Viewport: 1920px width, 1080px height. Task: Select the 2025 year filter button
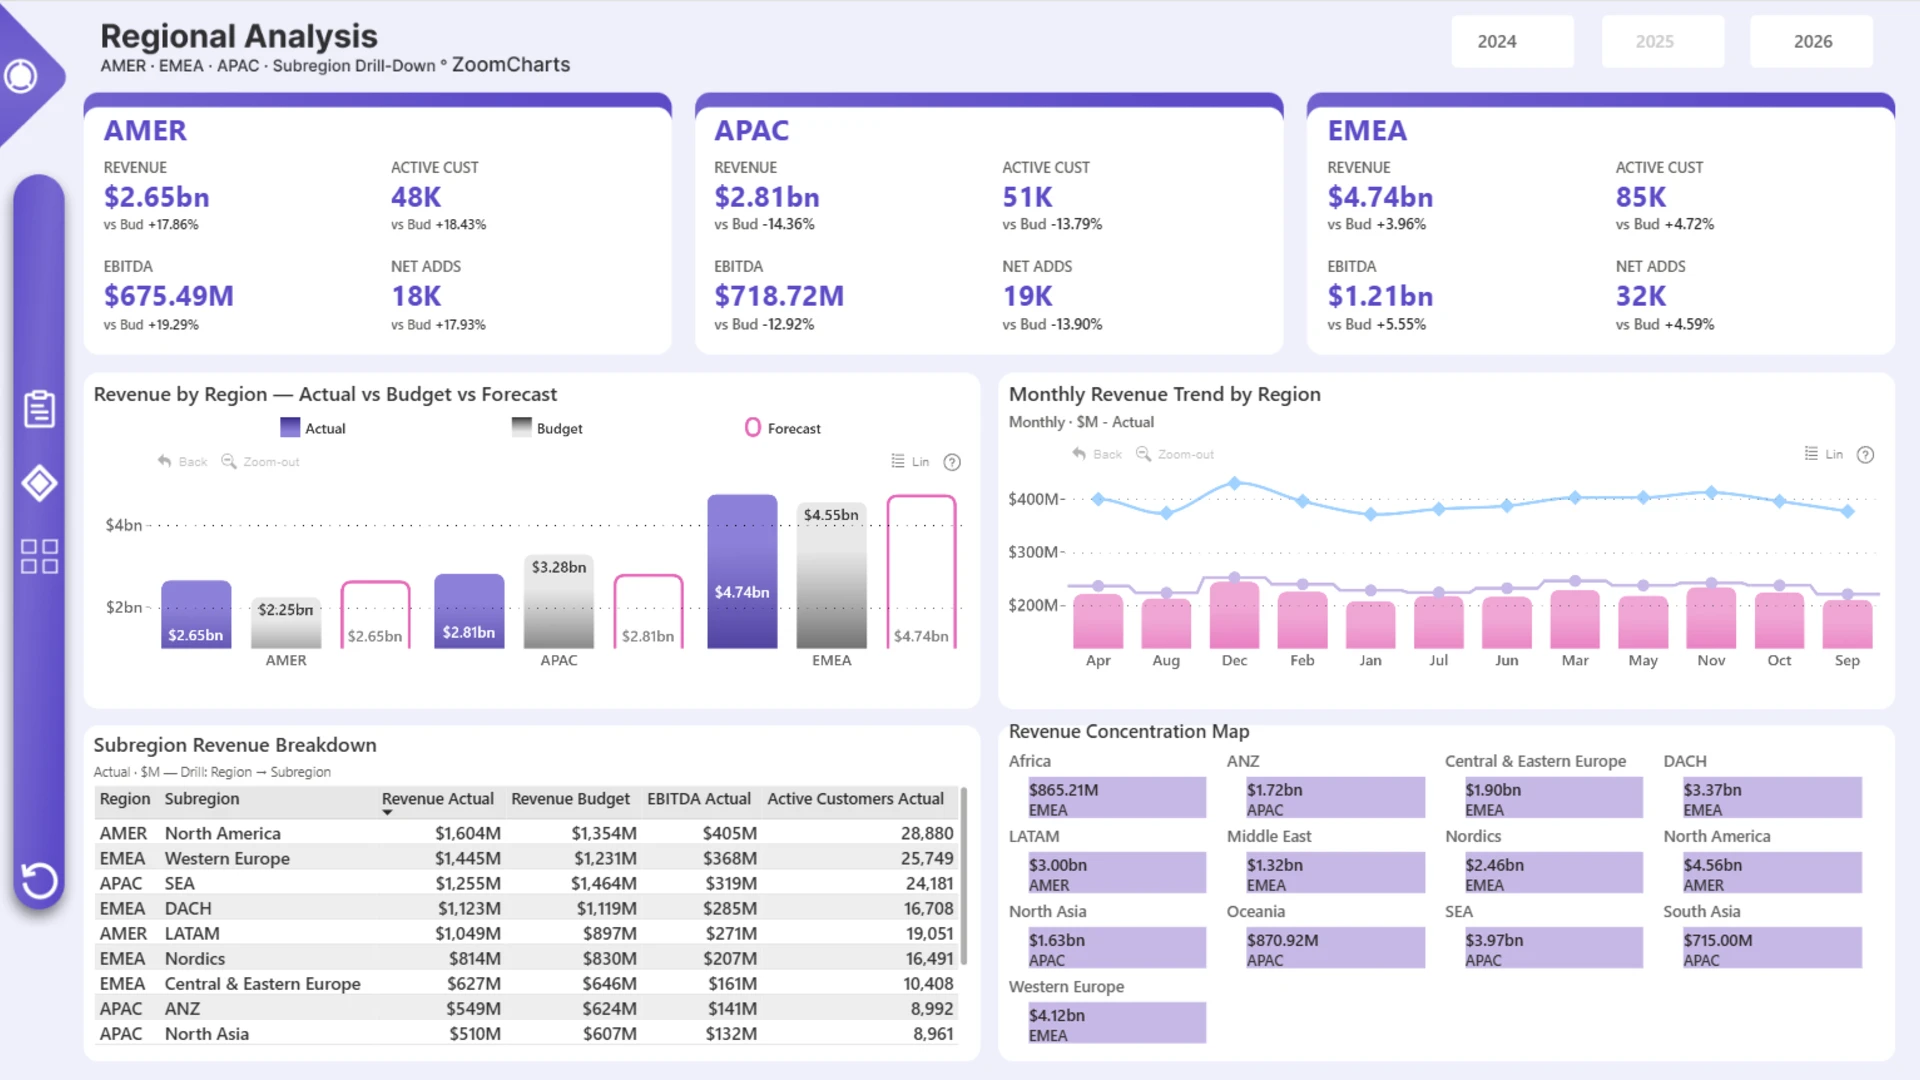point(1662,41)
